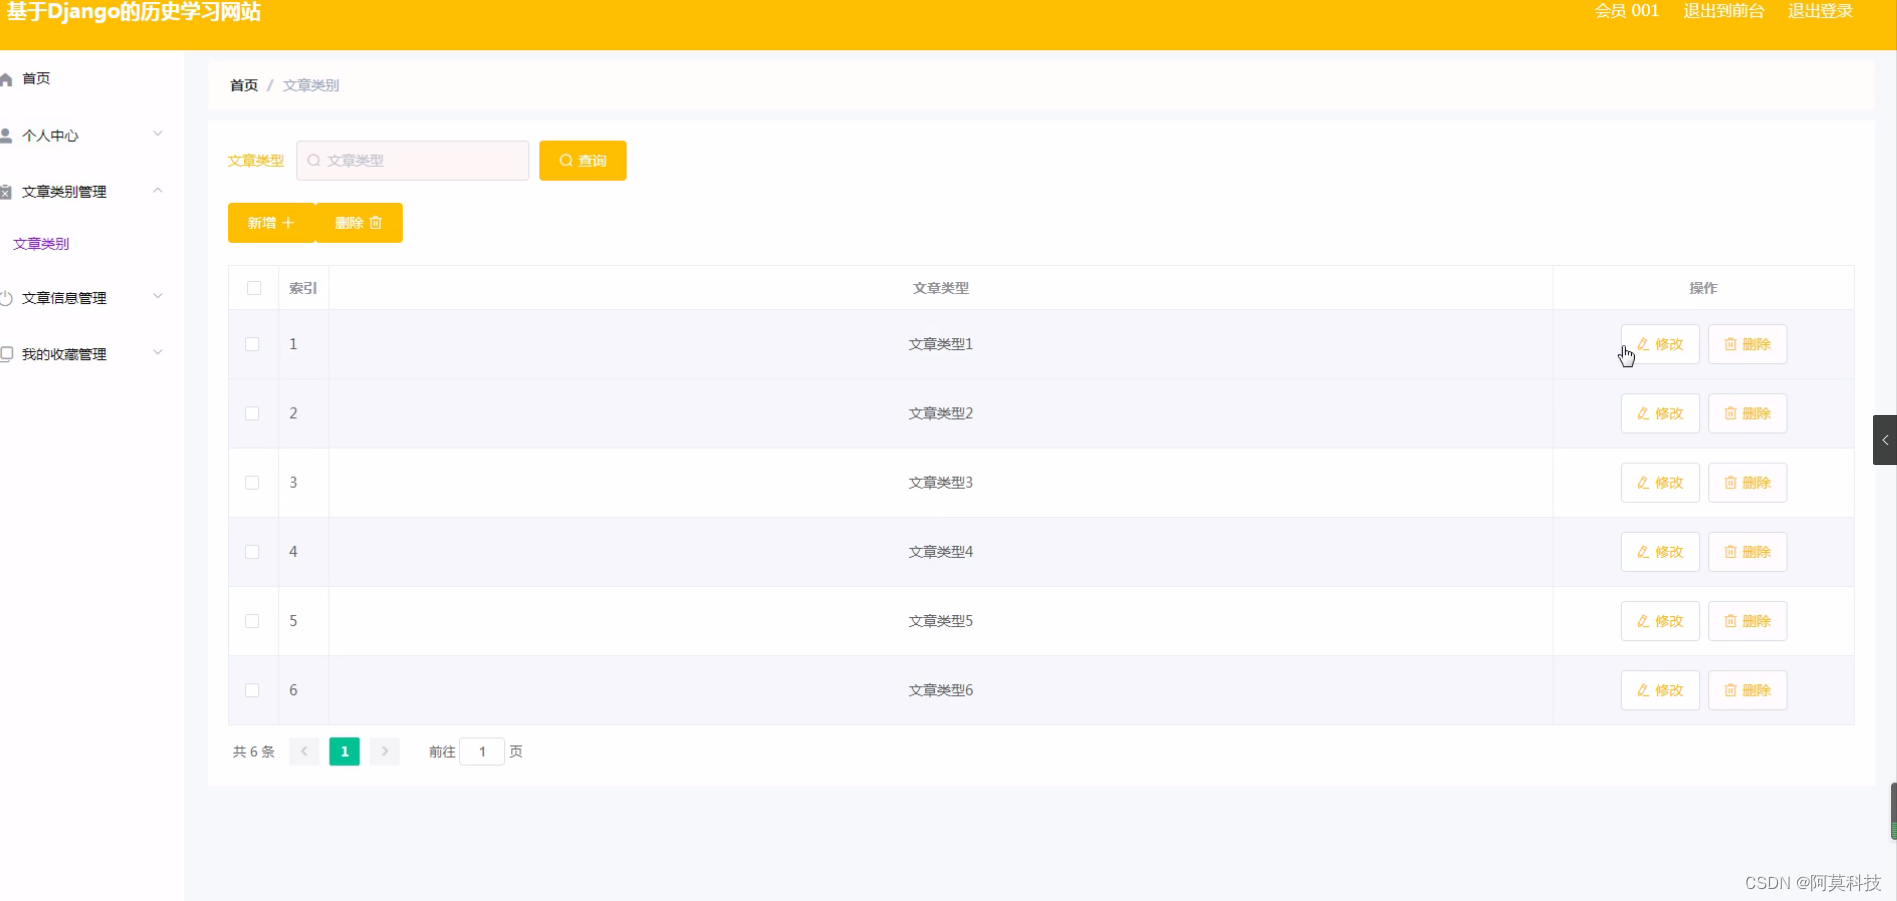Check the checkbox for row 4
The height and width of the screenshot is (901, 1897).
pos(252,552)
